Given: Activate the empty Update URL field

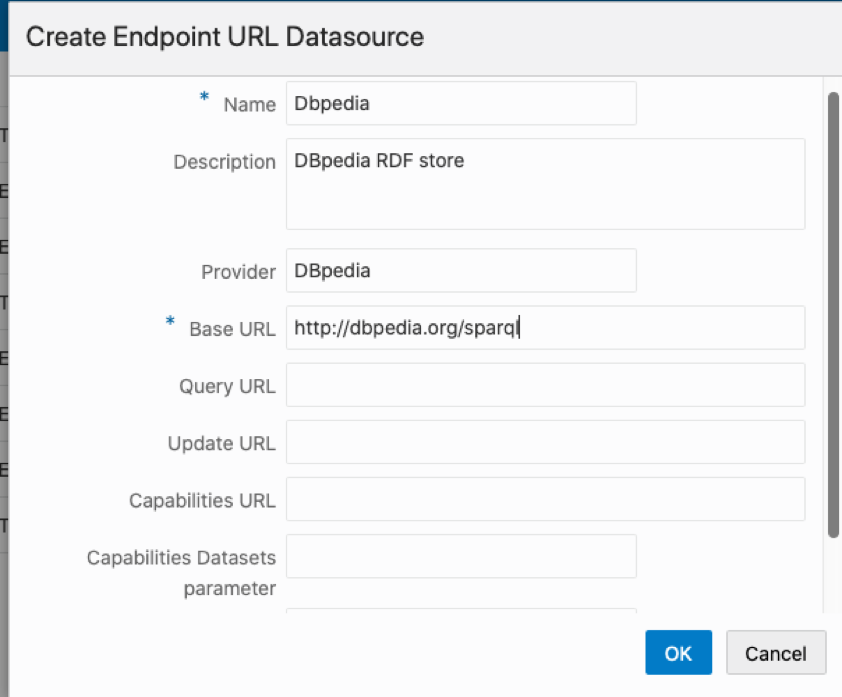Looking at the screenshot, I should tap(546, 442).
